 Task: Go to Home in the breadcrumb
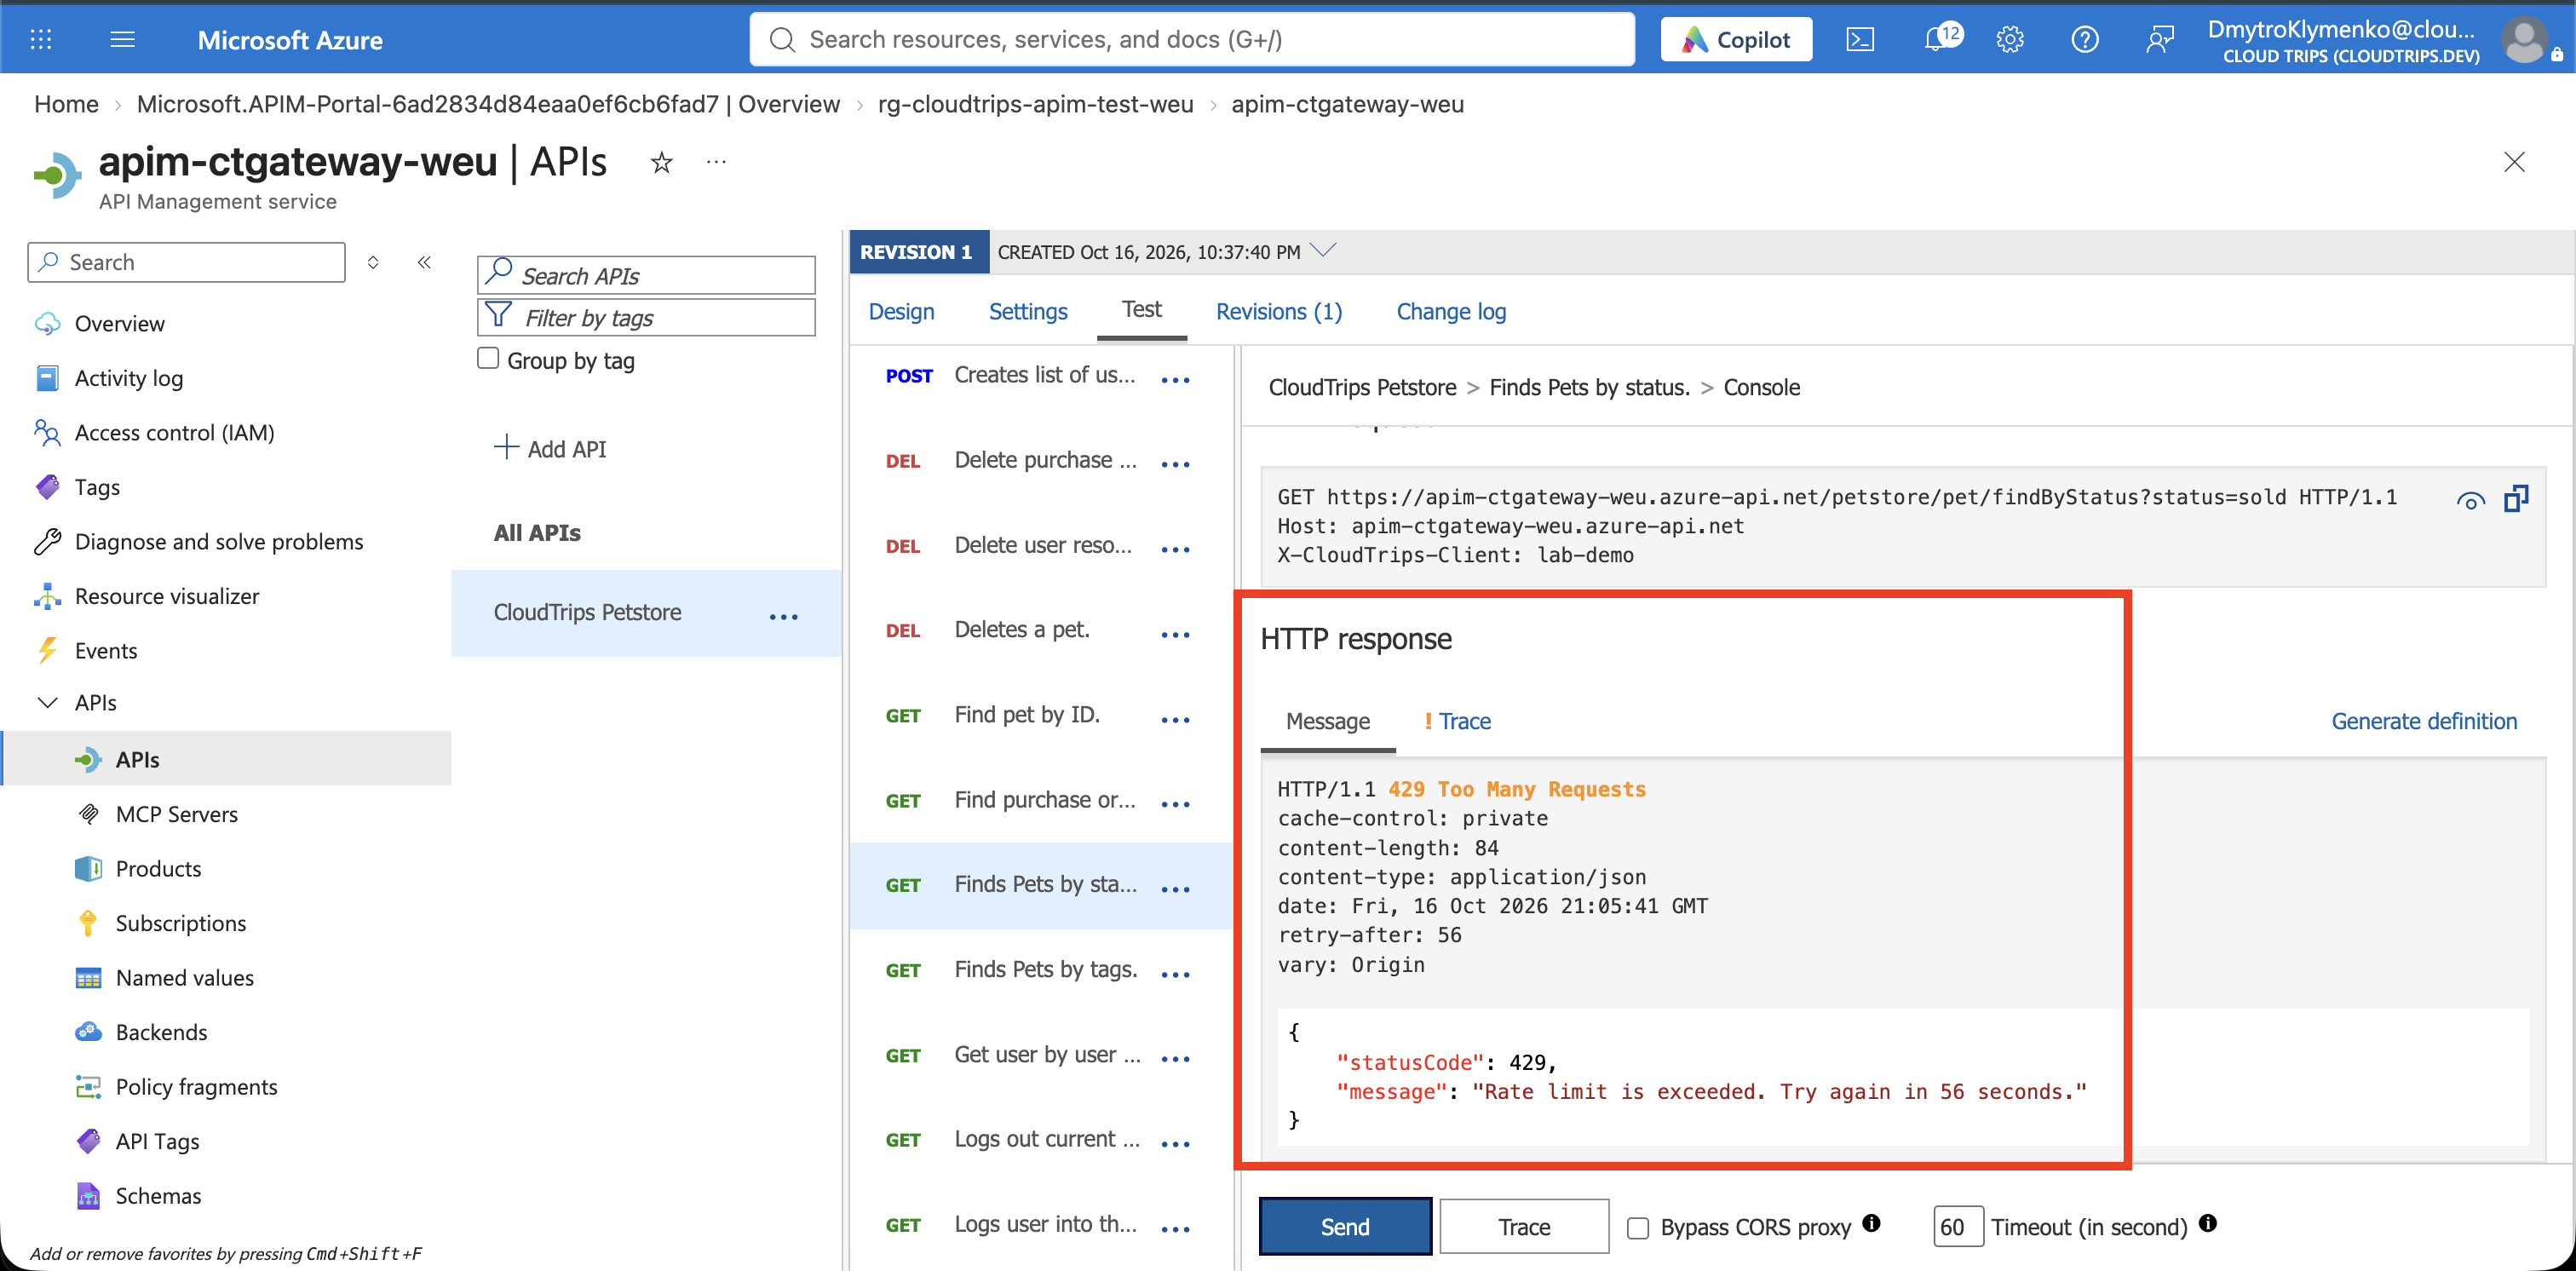[x=66, y=104]
